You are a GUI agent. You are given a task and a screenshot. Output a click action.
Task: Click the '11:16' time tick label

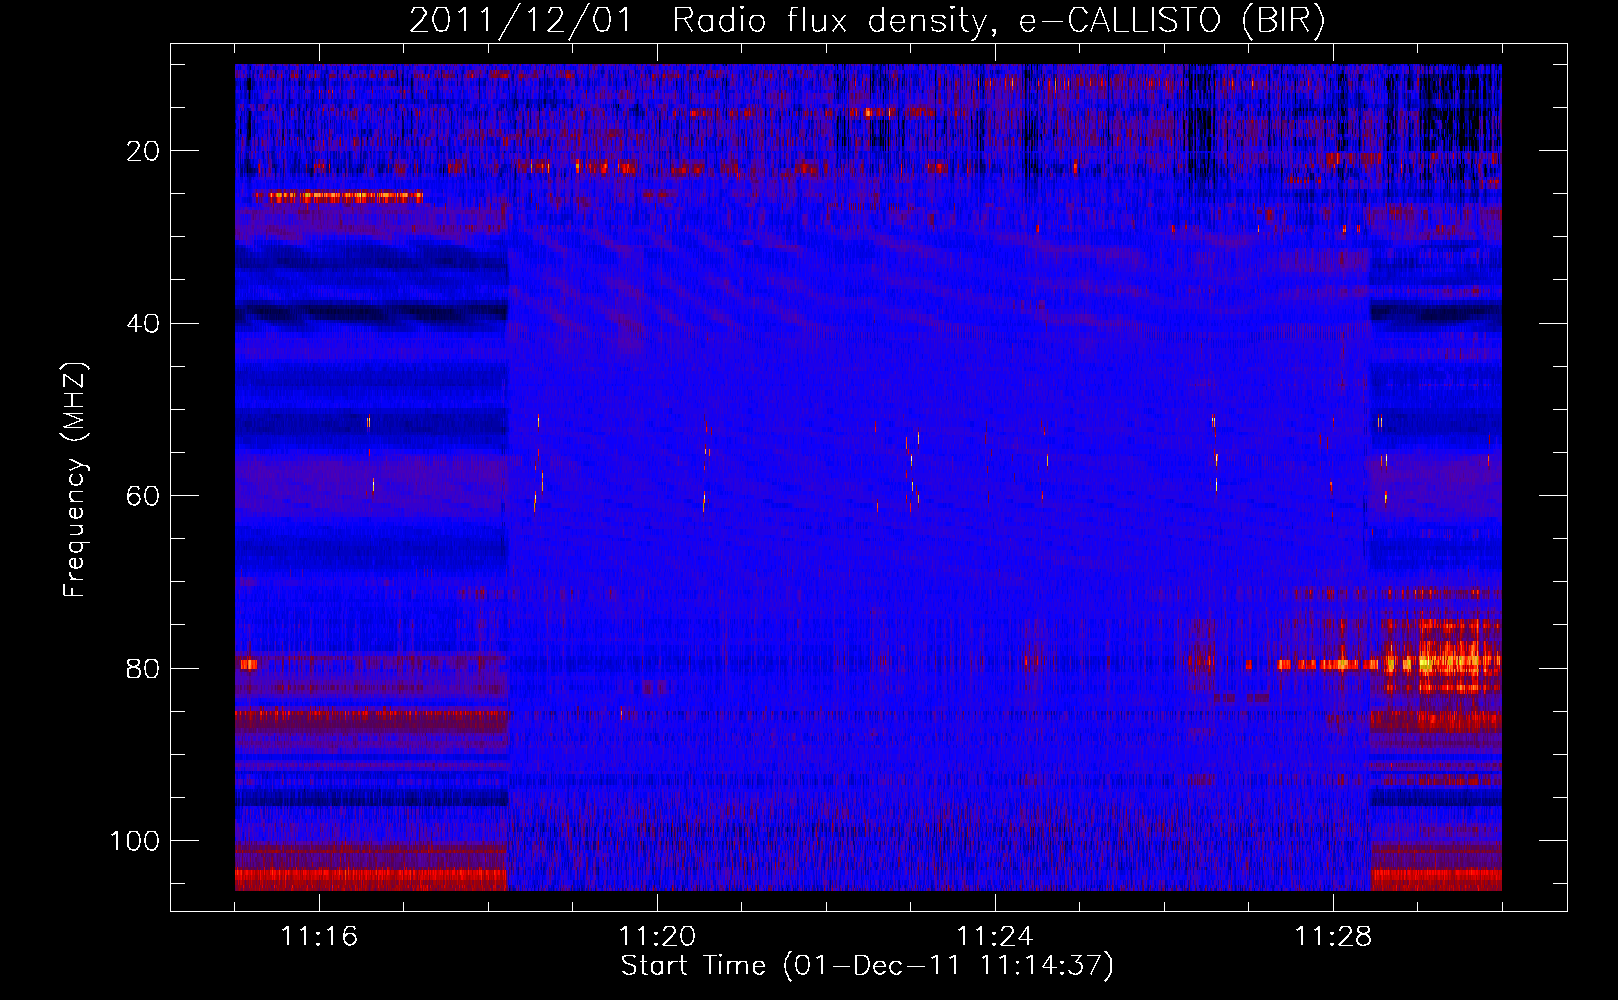pos(319,937)
